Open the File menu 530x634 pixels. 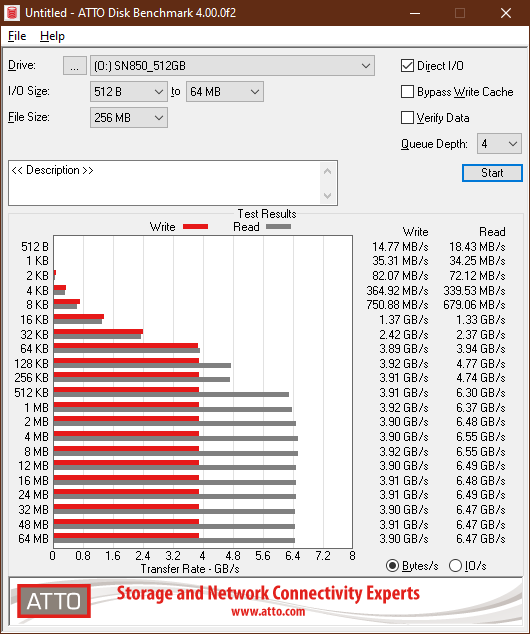point(17,36)
